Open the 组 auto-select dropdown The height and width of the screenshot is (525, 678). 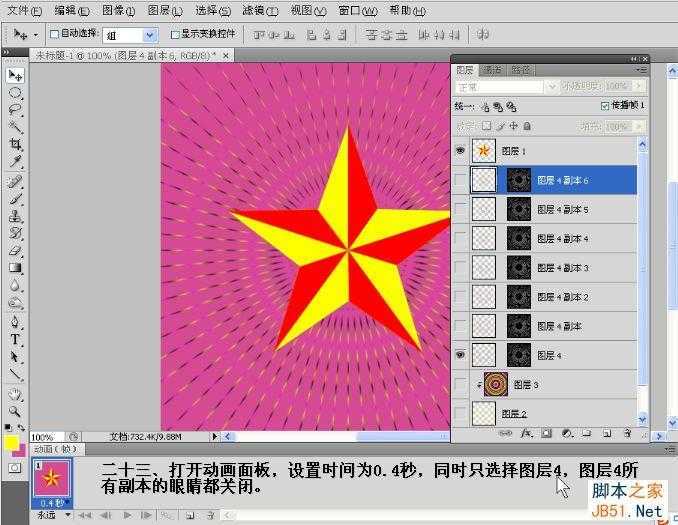pyautogui.click(x=150, y=35)
